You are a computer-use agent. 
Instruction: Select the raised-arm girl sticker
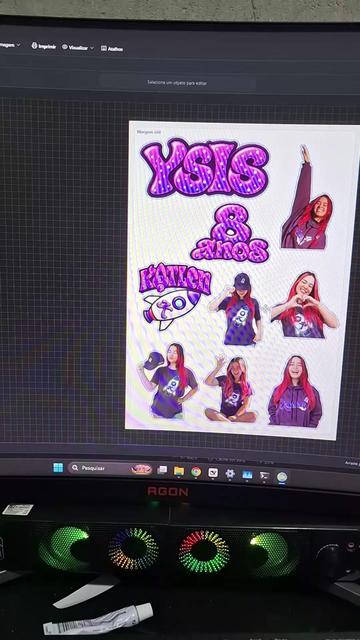point(307,198)
